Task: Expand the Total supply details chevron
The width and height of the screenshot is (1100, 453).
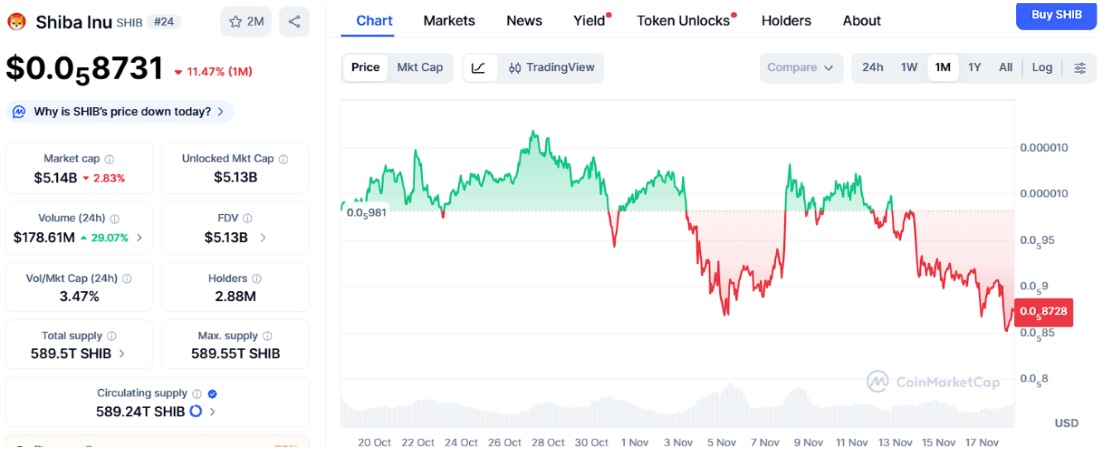Action: click(122, 353)
